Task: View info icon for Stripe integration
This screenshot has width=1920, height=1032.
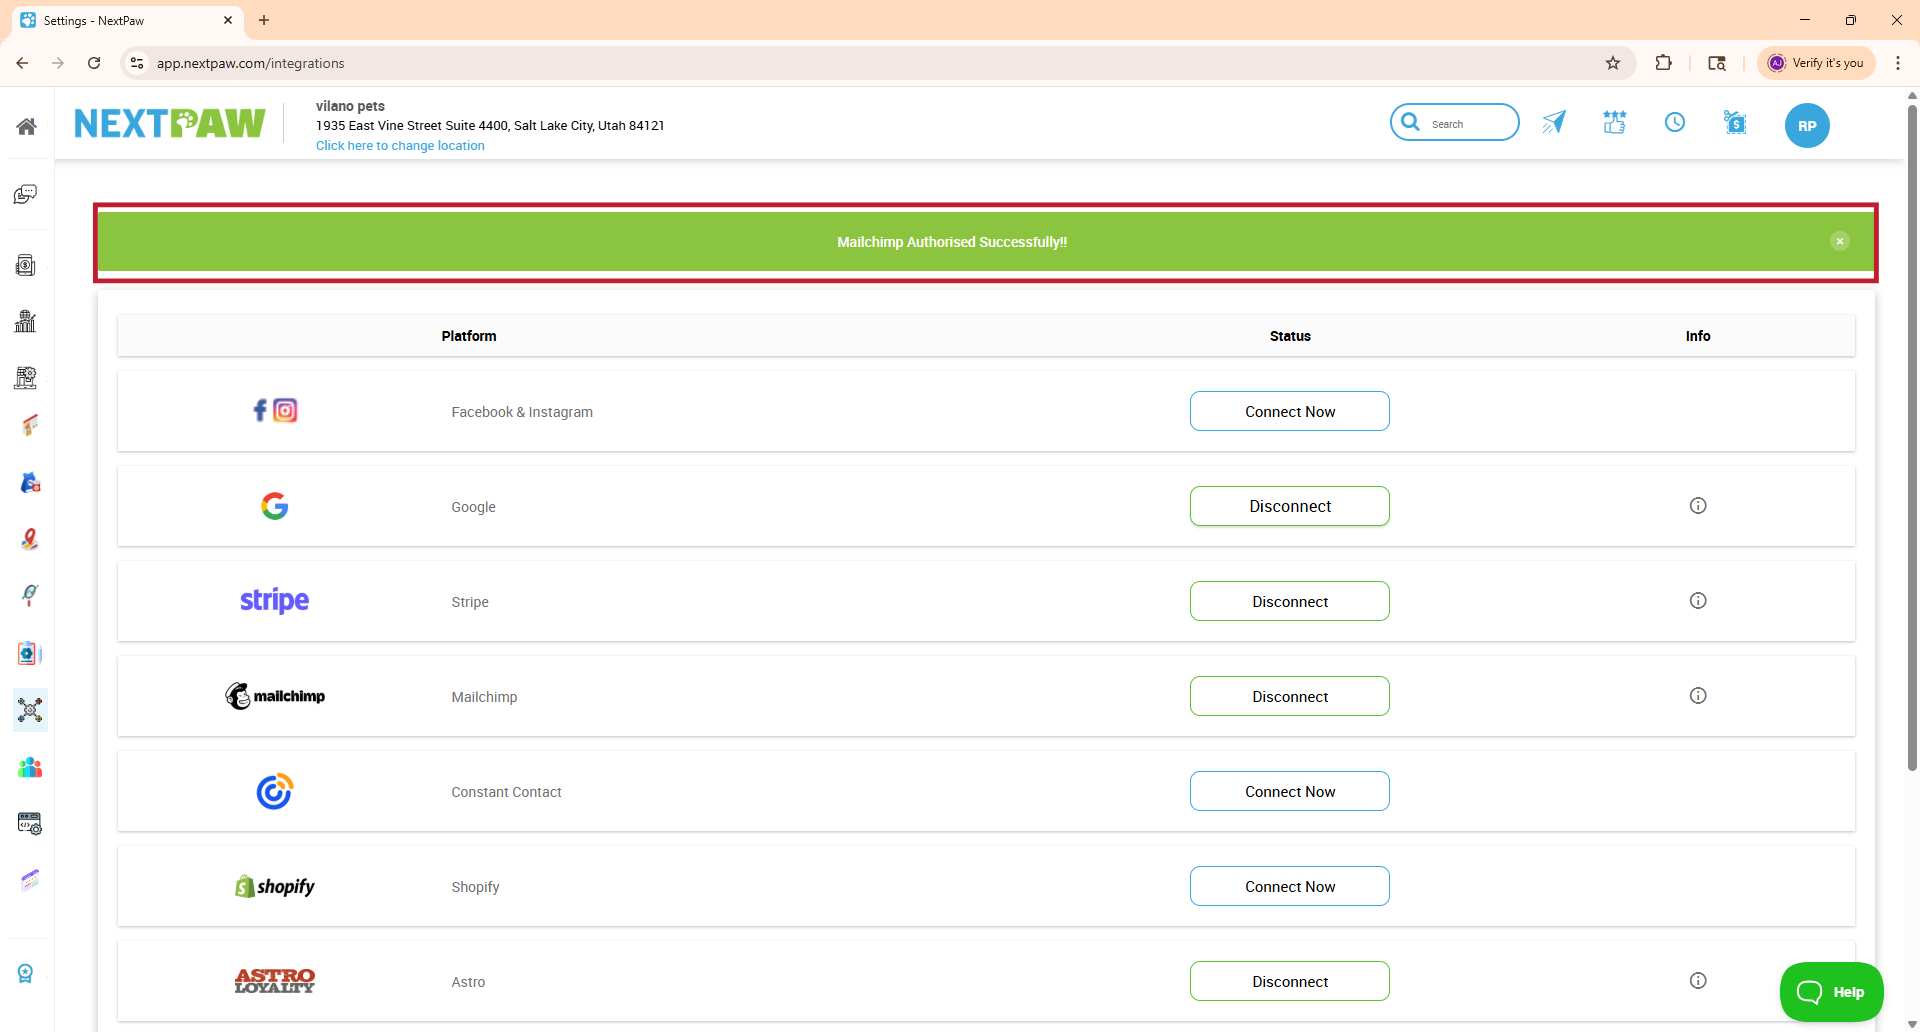Action: (1698, 601)
